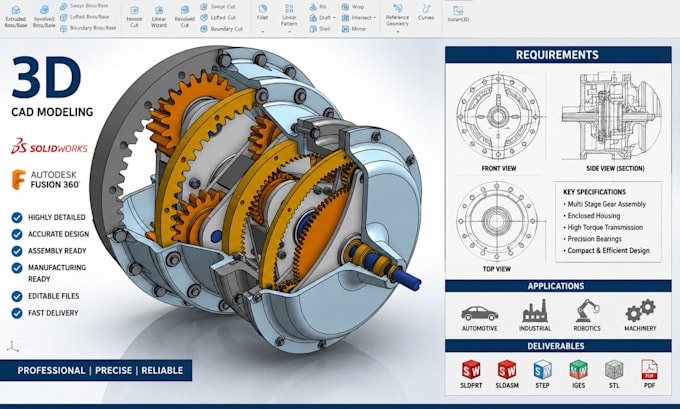The width and height of the screenshot is (680, 409).
Task: Click the checkmark beside Manufacturing Ready
Action: click(x=17, y=268)
